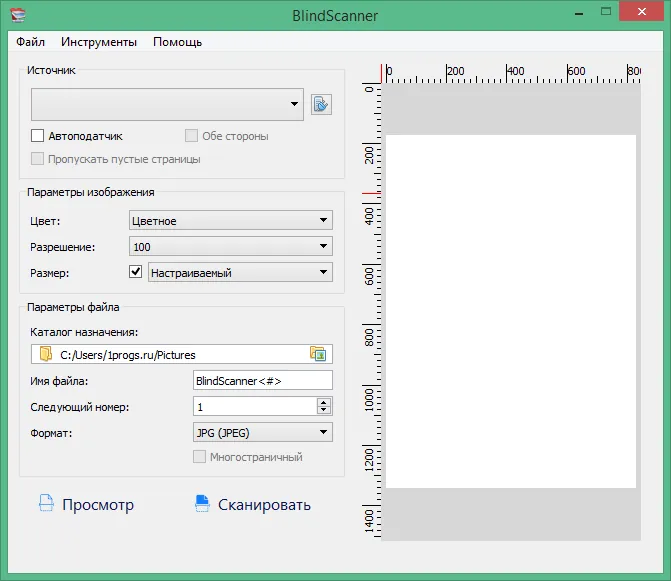Decrease Следующий номер with down arrow
671x581 pixels.
click(x=324, y=410)
